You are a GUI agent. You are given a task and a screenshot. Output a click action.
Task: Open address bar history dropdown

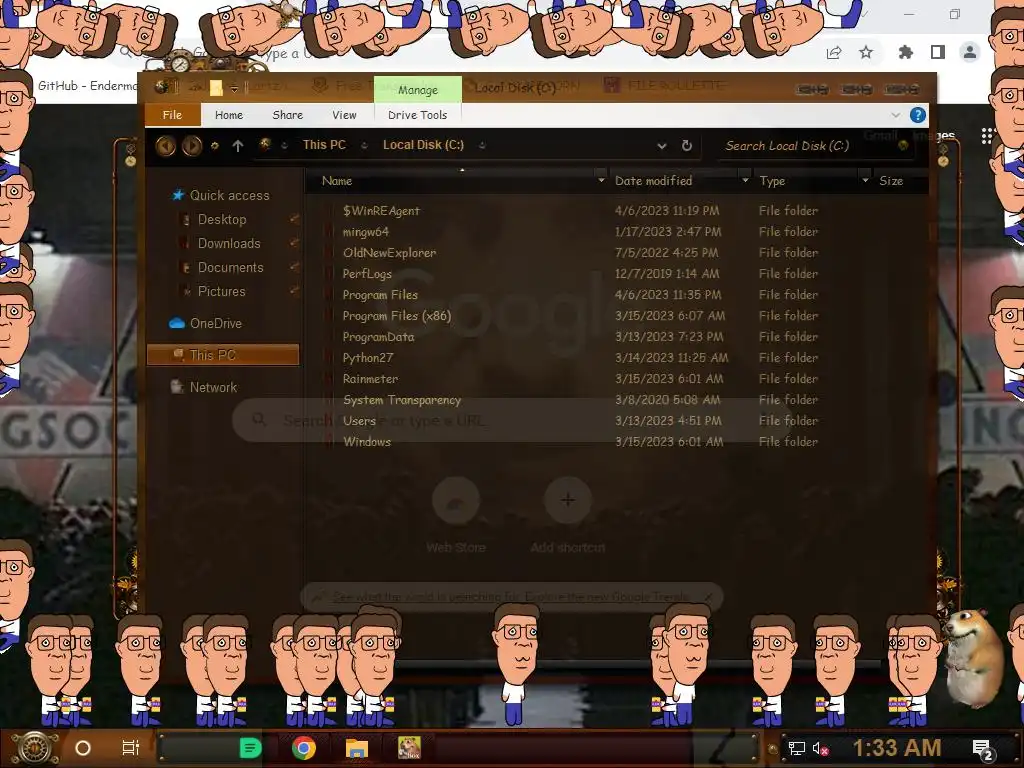pyautogui.click(x=662, y=146)
